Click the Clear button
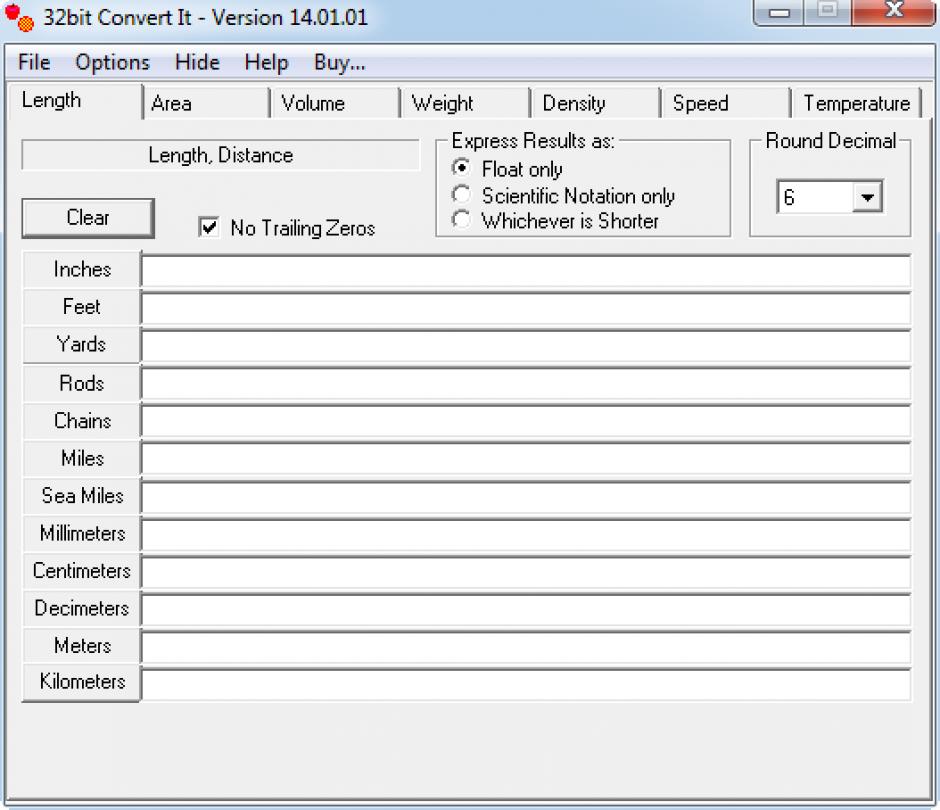Screen dimensions: 940x810 tap(88, 218)
